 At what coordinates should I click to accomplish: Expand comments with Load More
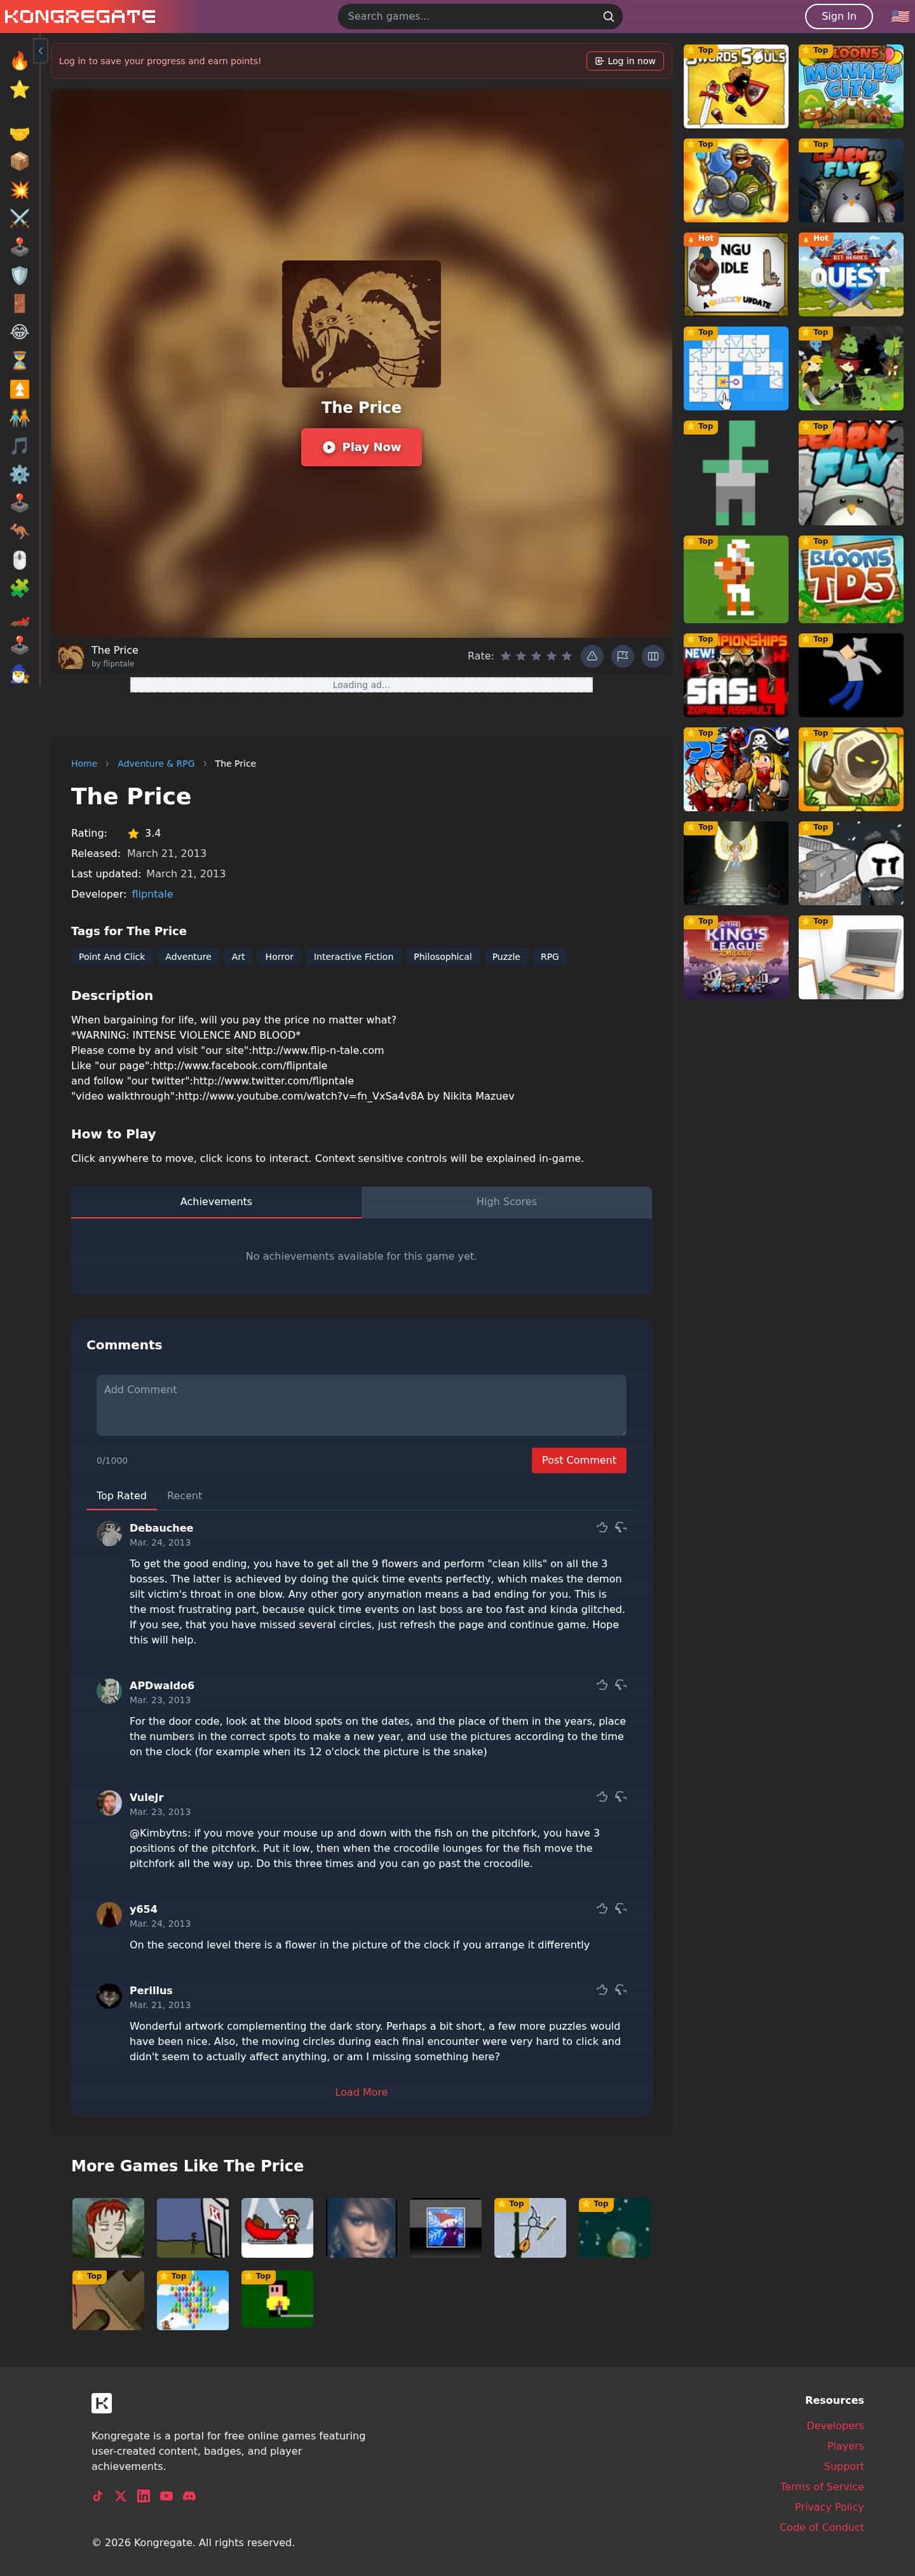(x=361, y=2092)
